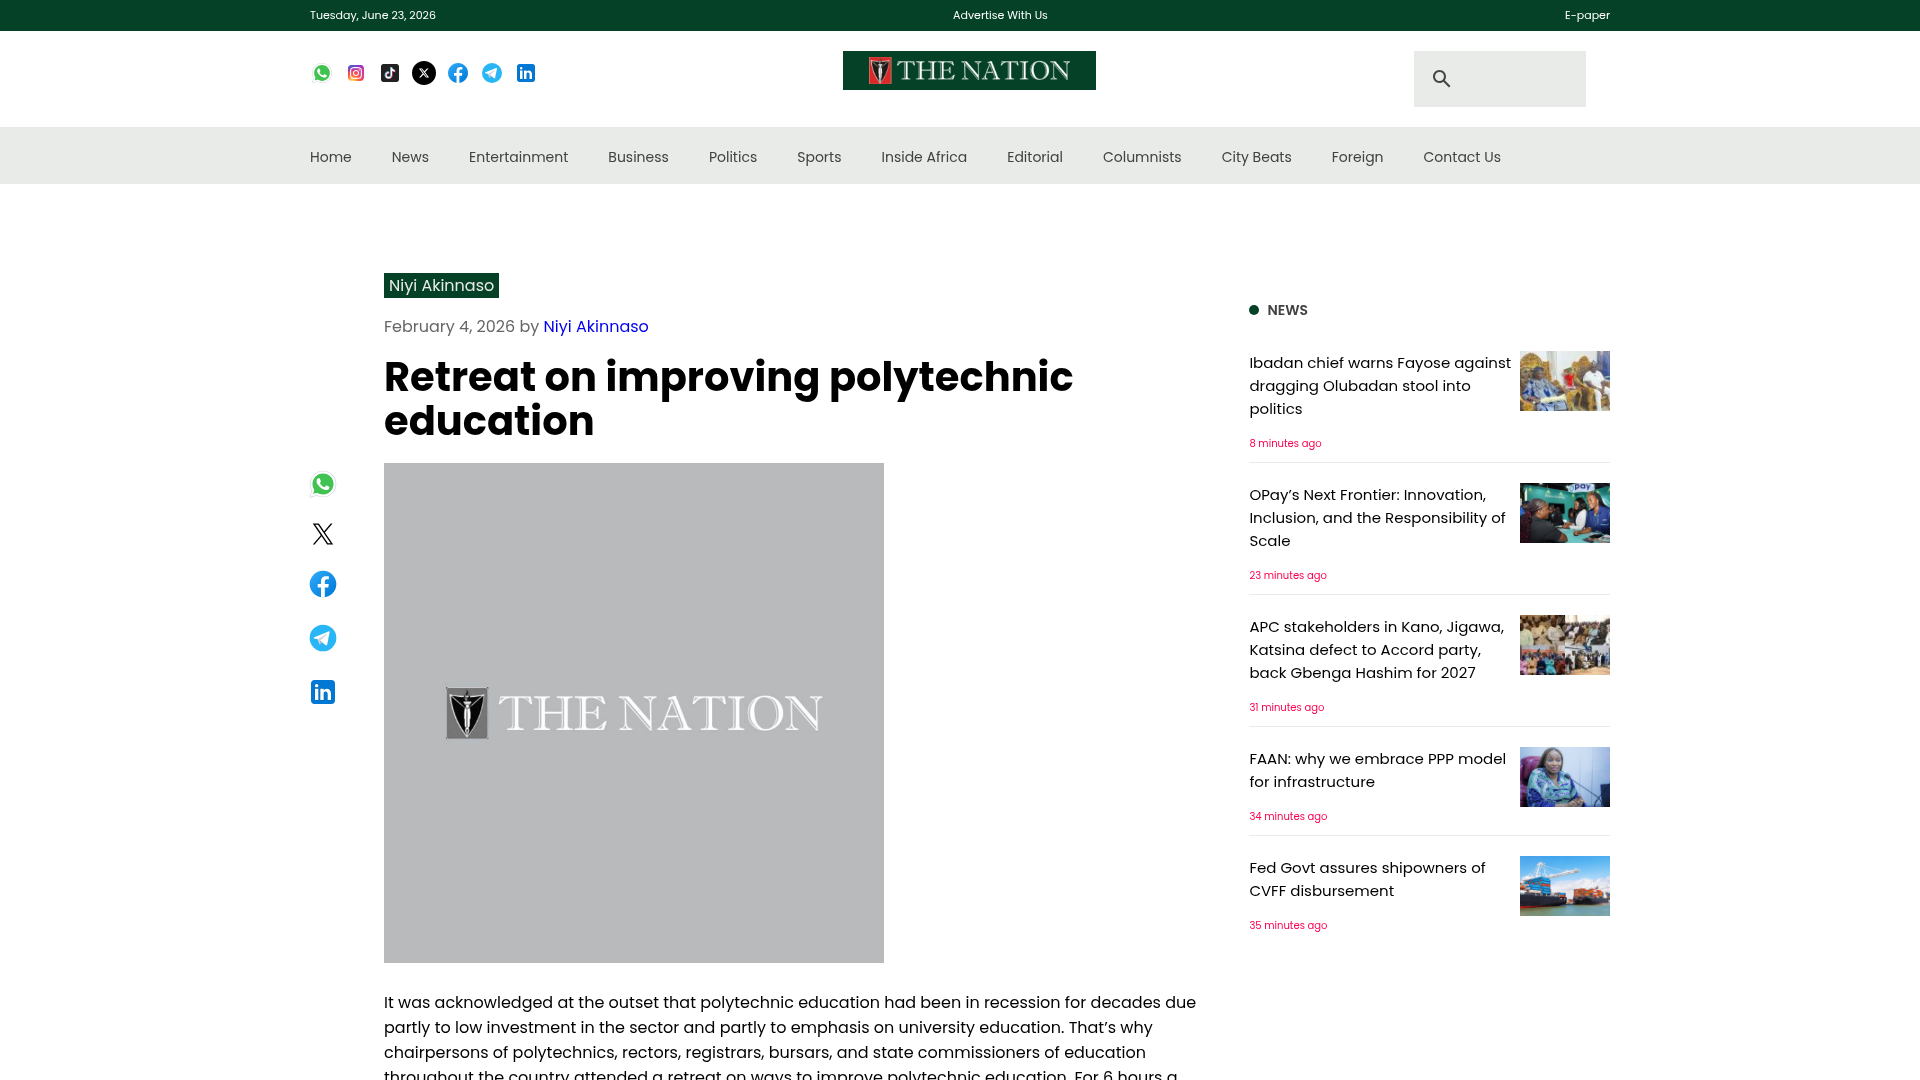
Task: Click the search magnifier icon
Action: coord(1441,78)
